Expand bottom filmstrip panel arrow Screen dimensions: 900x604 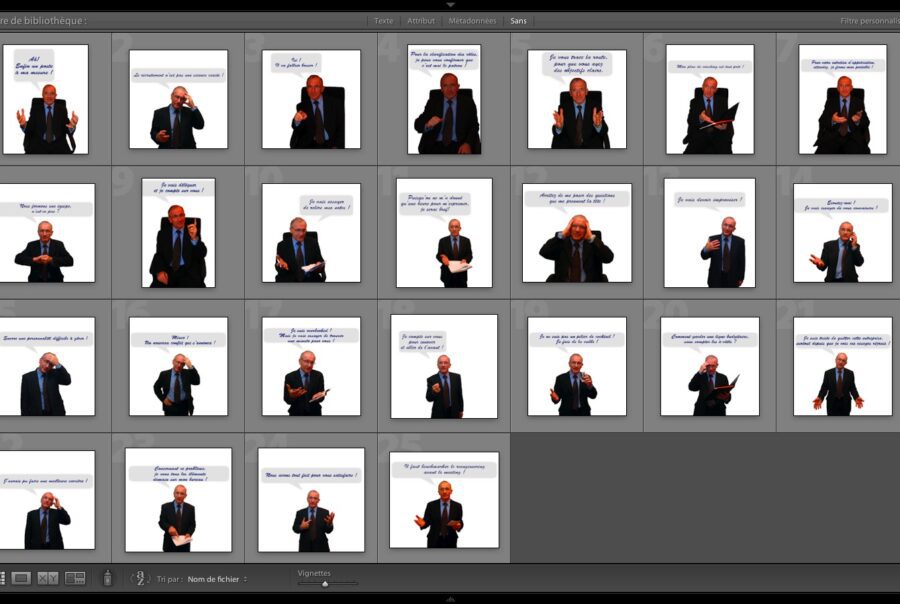coord(450,599)
